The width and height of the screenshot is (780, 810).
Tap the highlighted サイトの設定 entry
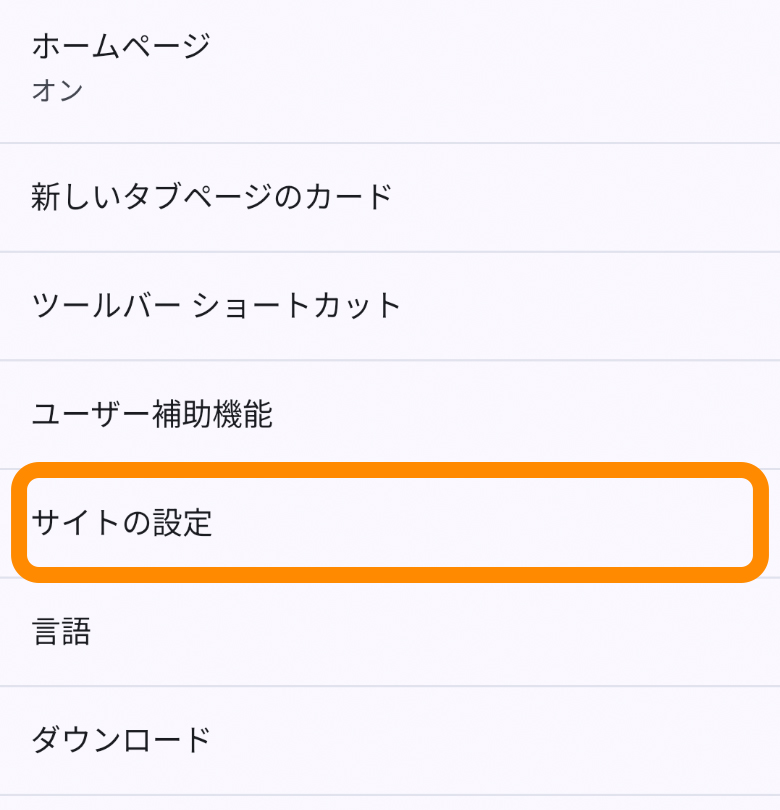(390, 522)
